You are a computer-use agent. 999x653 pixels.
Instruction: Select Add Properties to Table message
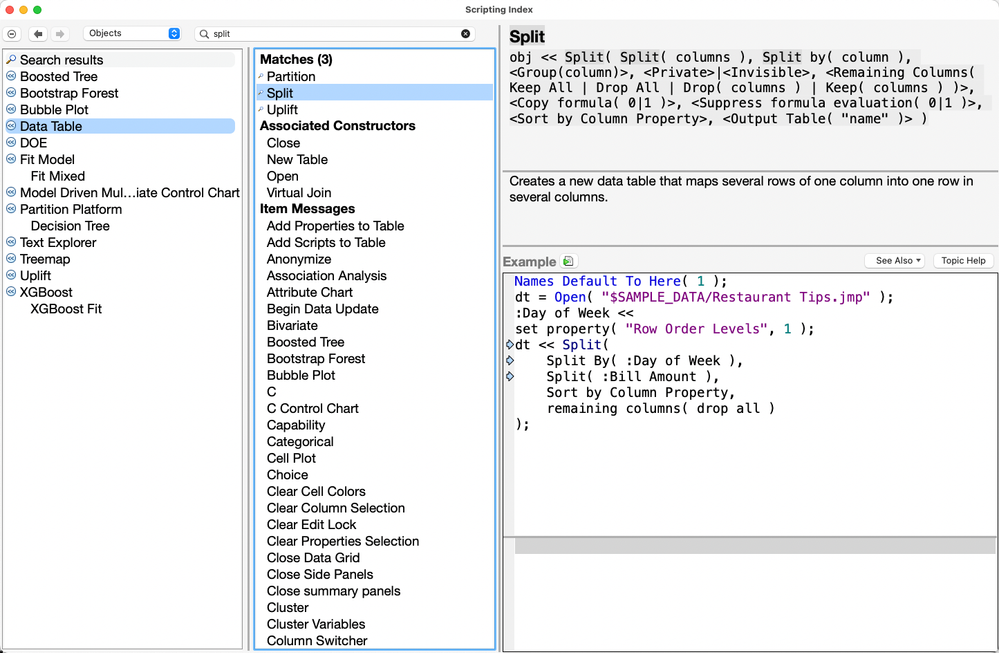335,226
